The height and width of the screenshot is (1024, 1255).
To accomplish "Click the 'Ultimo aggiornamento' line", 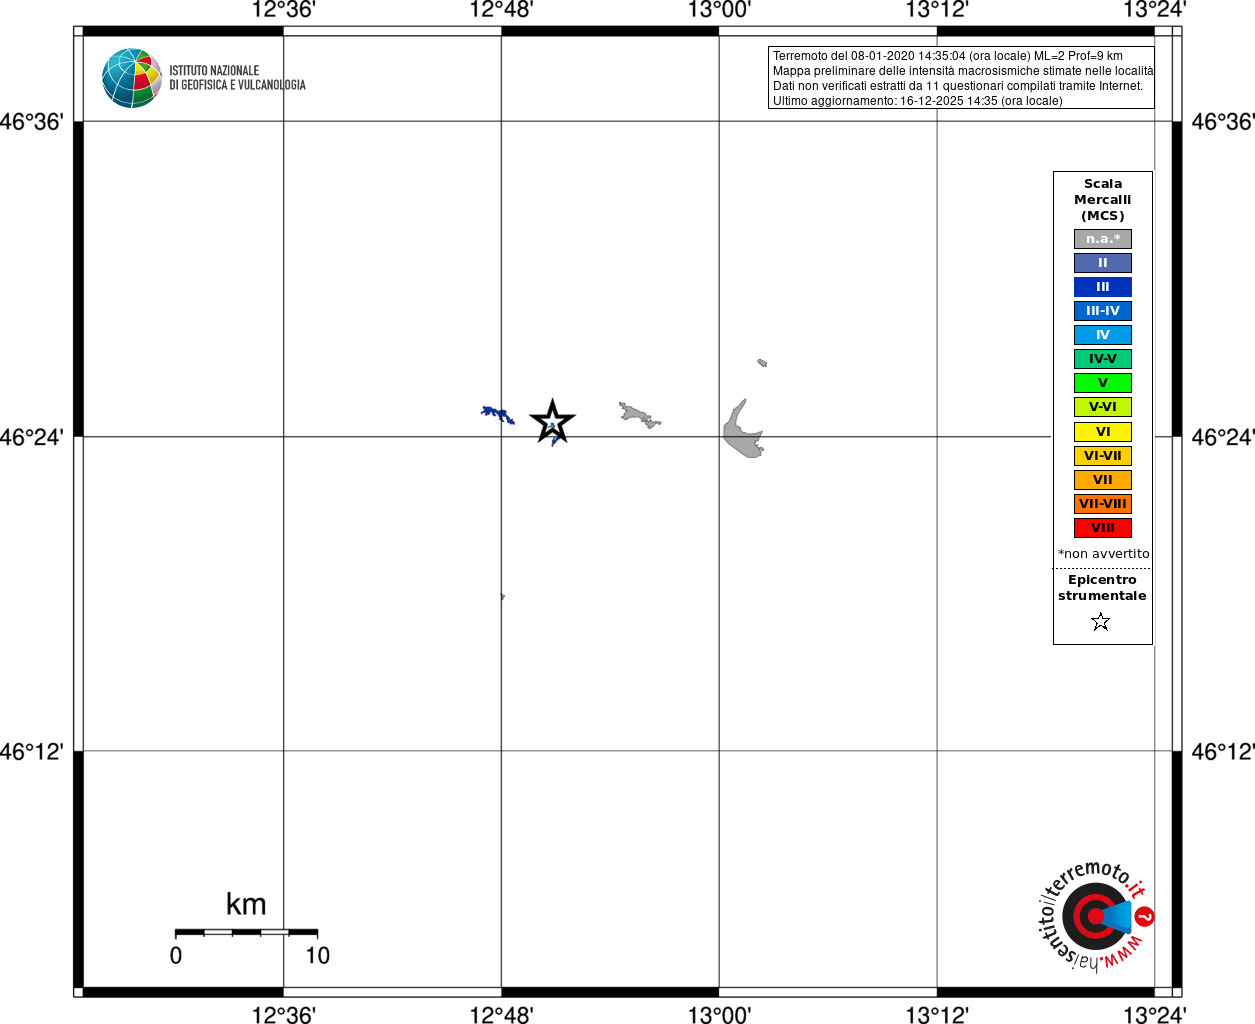I will [917, 101].
